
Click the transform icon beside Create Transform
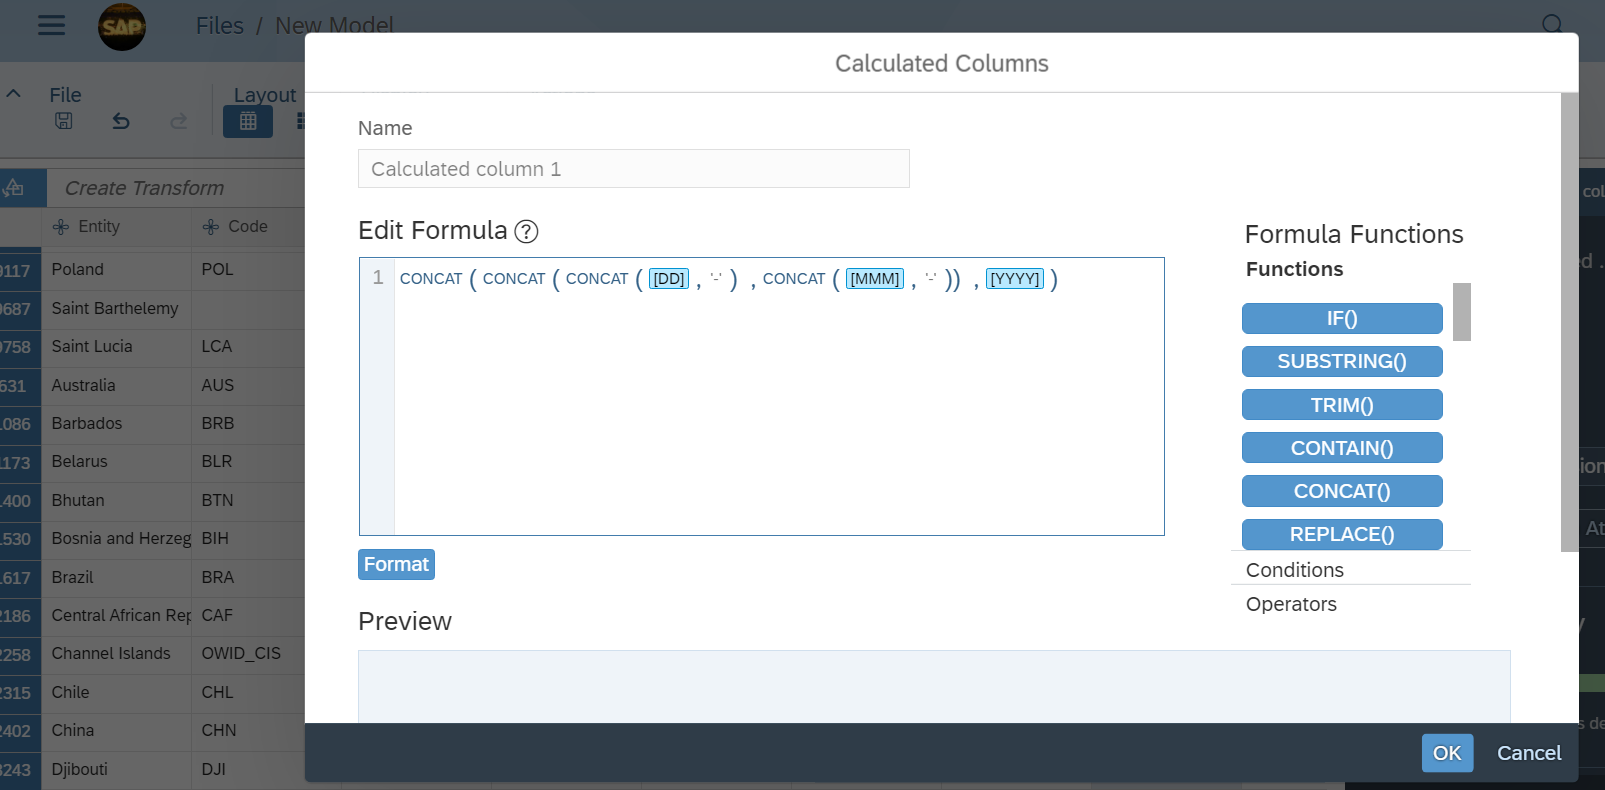(14, 188)
